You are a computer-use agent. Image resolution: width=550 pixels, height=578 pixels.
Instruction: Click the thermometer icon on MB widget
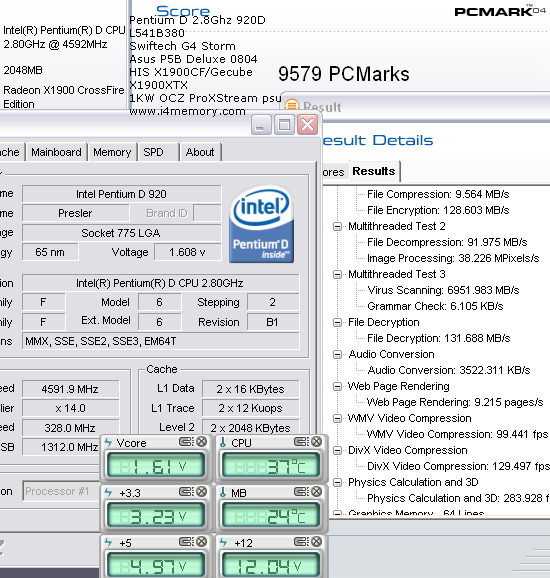[223, 492]
